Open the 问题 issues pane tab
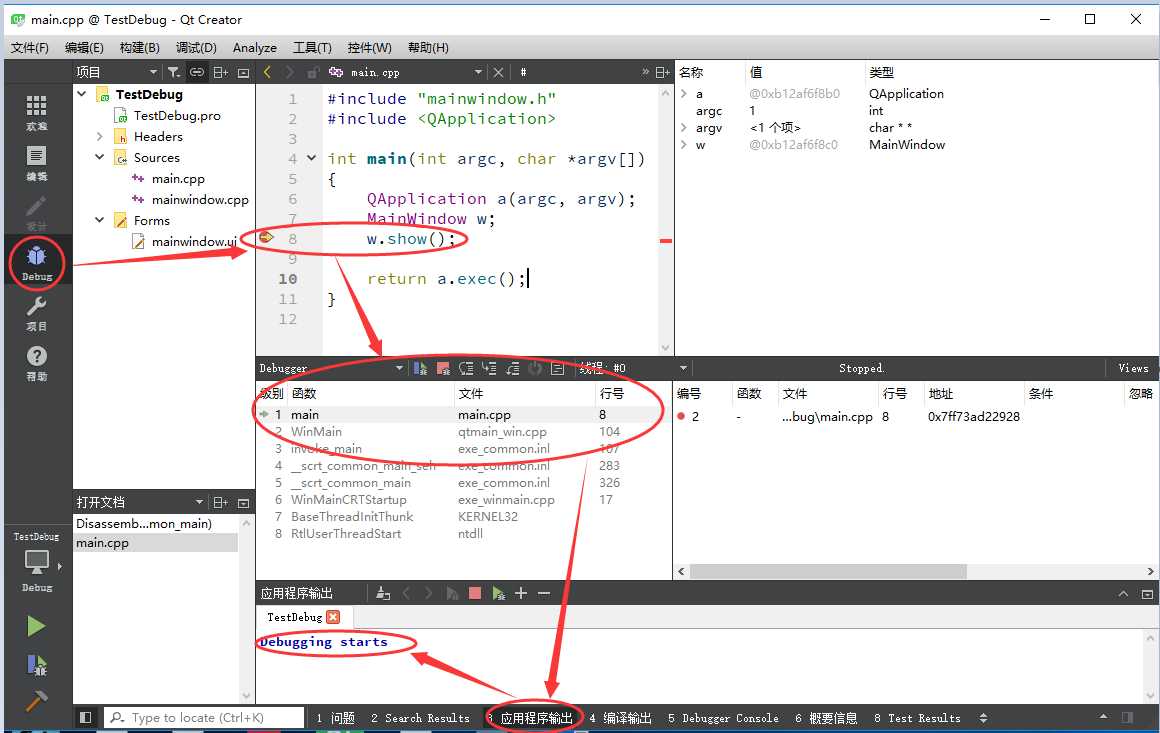 coord(335,717)
